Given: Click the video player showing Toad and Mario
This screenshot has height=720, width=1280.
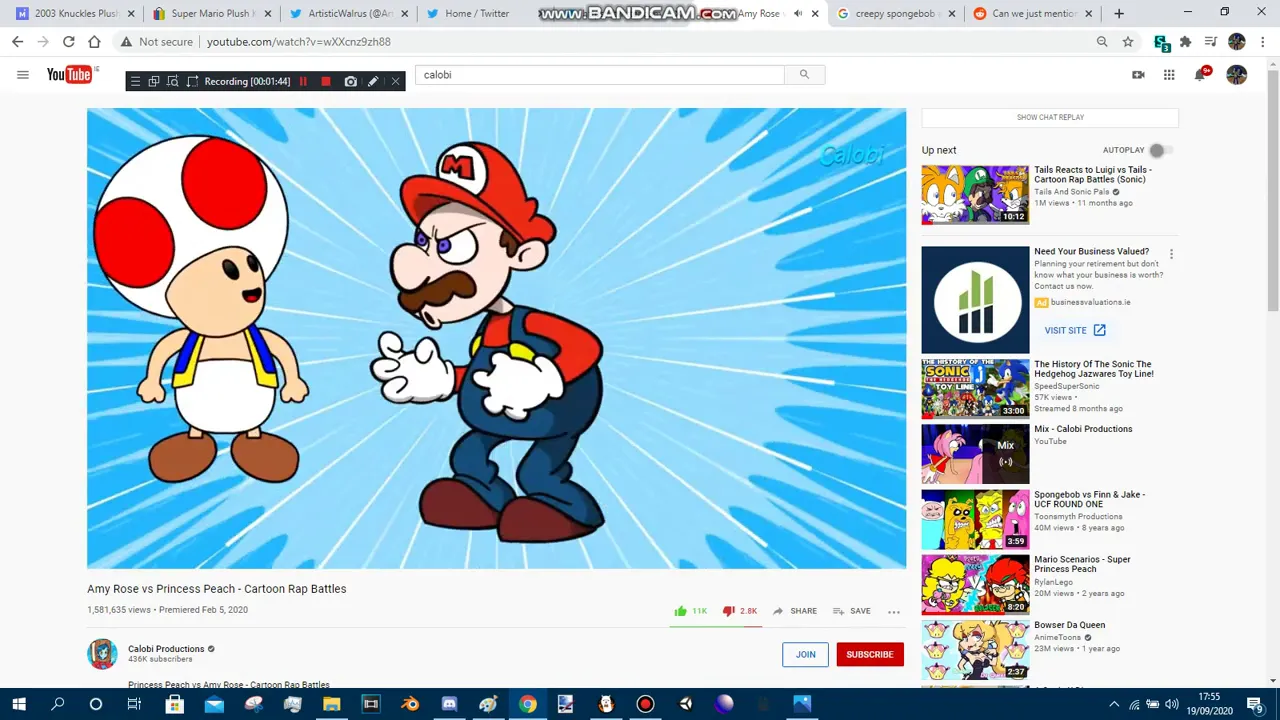Looking at the screenshot, I should [496, 338].
